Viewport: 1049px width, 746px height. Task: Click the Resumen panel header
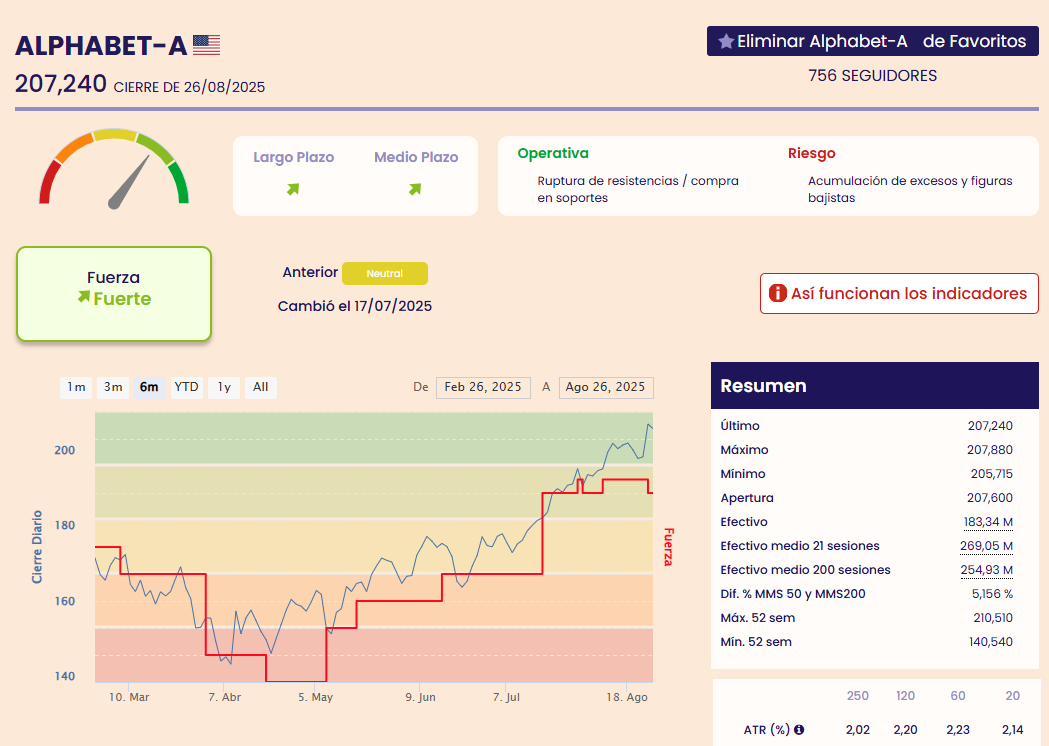pos(874,385)
